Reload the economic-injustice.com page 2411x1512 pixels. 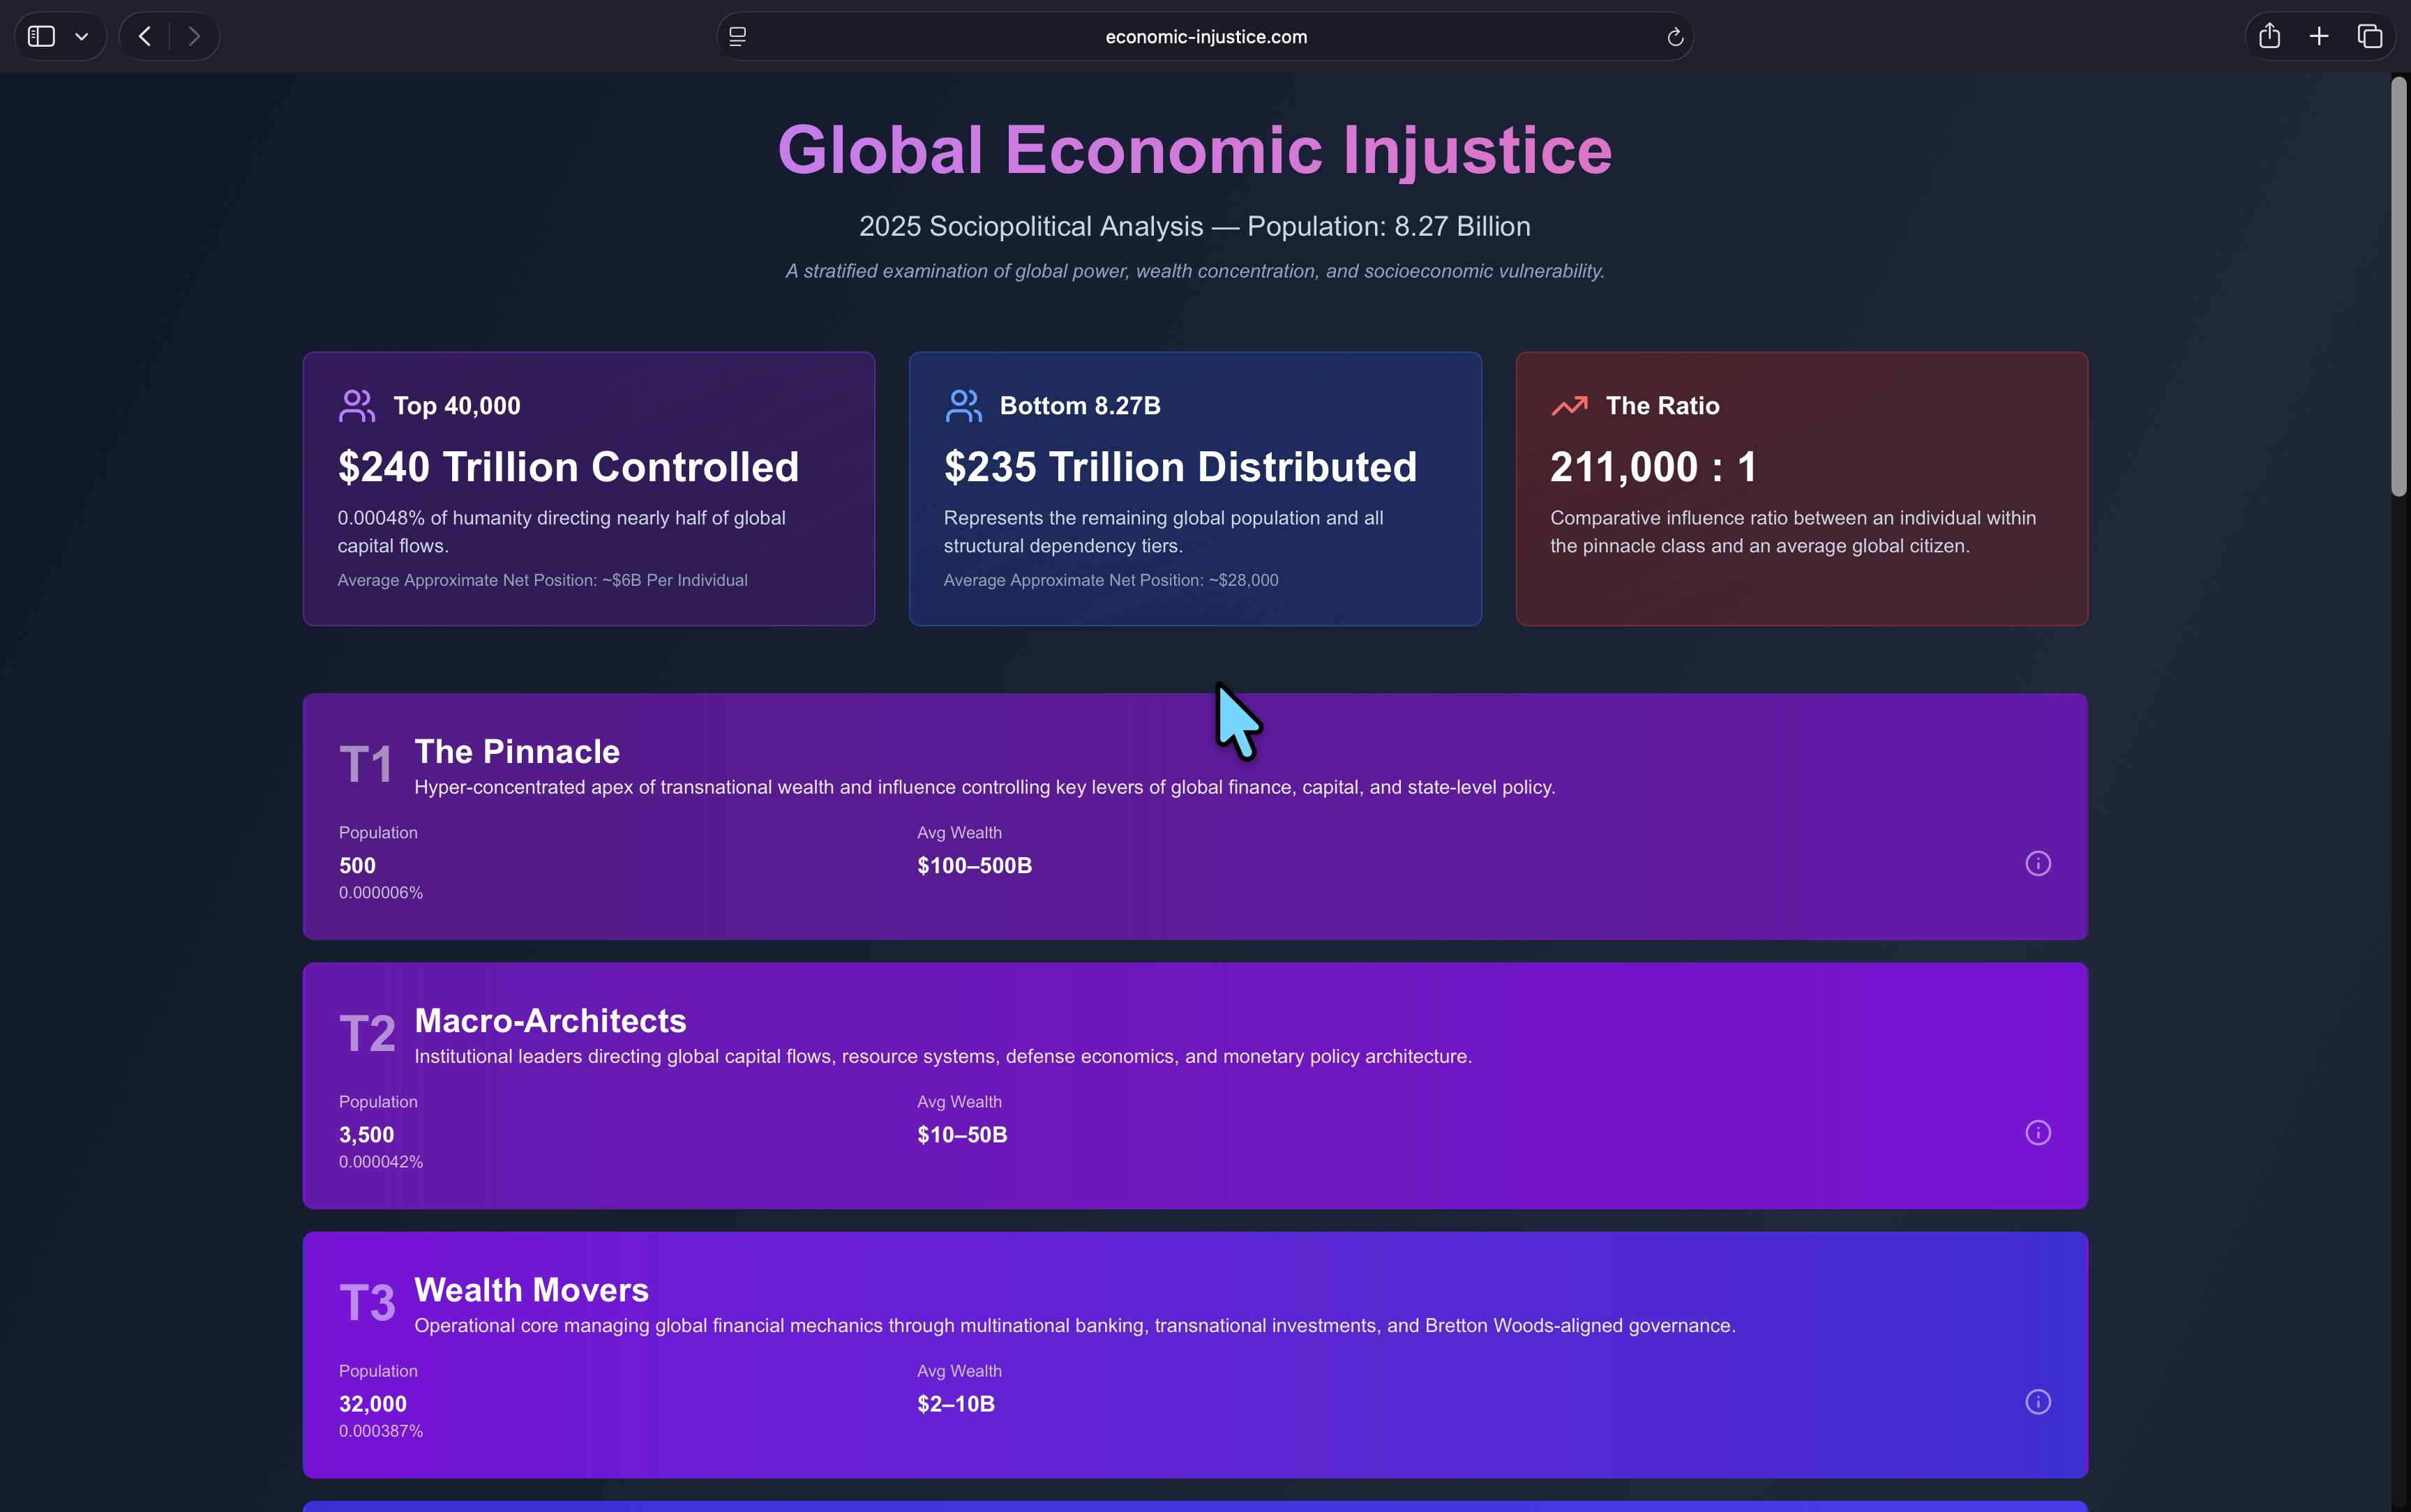pyautogui.click(x=1675, y=37)
